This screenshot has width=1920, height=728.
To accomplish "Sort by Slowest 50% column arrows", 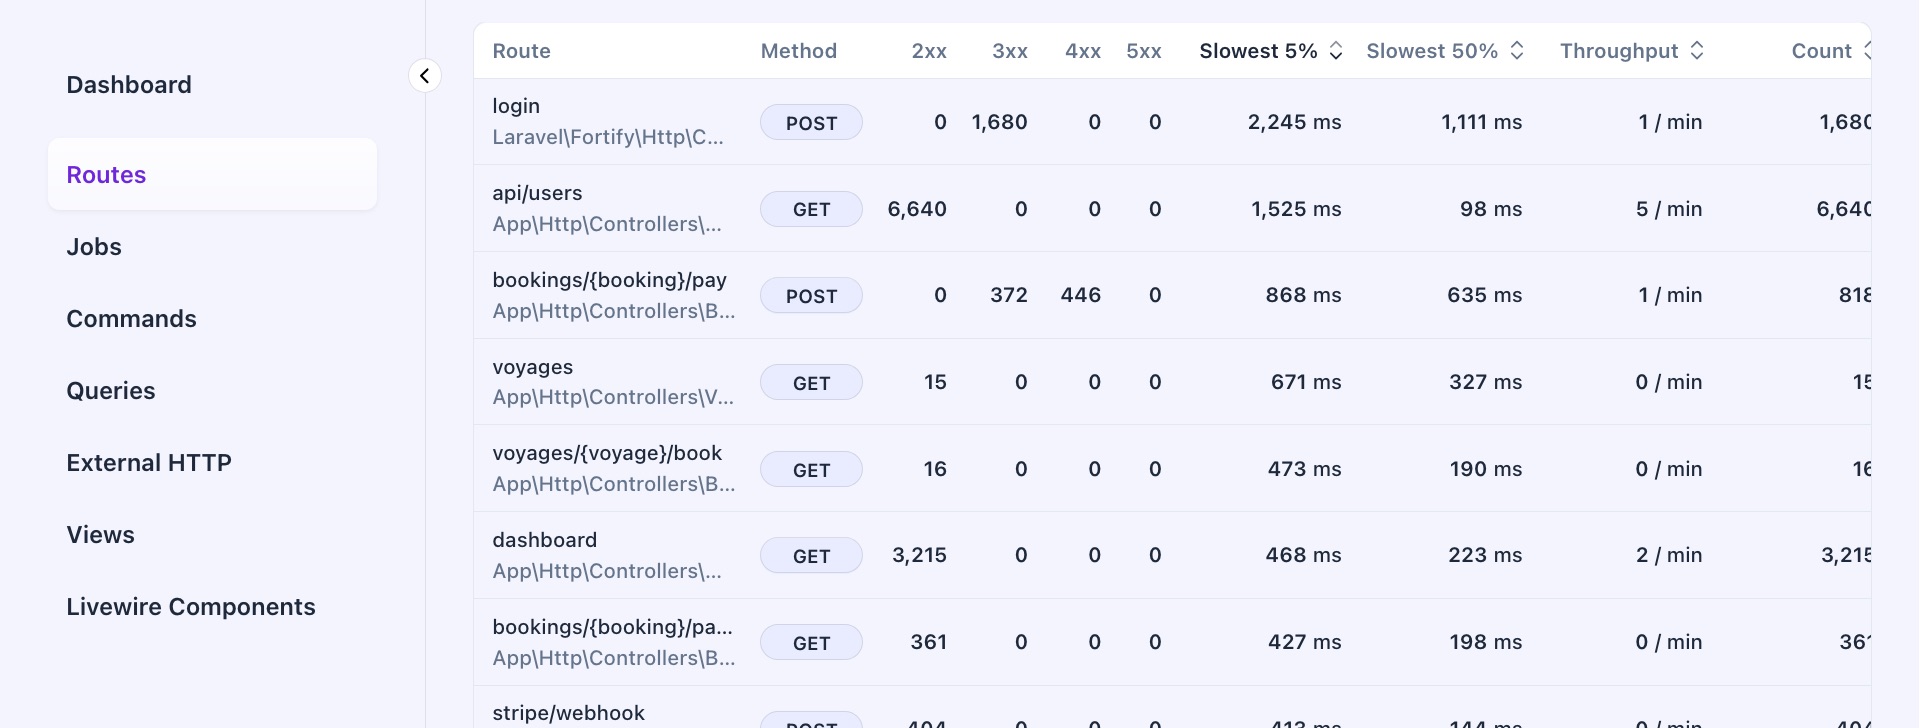I will pyautogui.click(x=1516, y=51).
